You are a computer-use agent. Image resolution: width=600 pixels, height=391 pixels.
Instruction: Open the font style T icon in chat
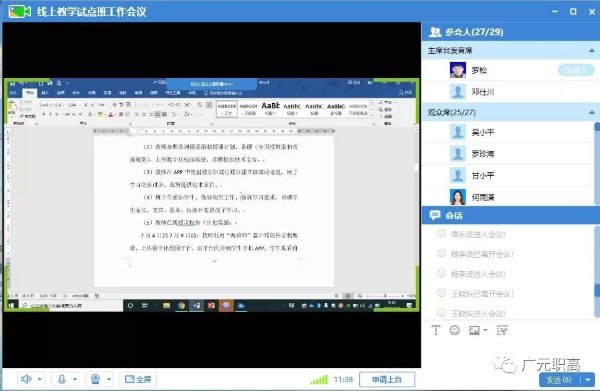[x=436, y=330]
